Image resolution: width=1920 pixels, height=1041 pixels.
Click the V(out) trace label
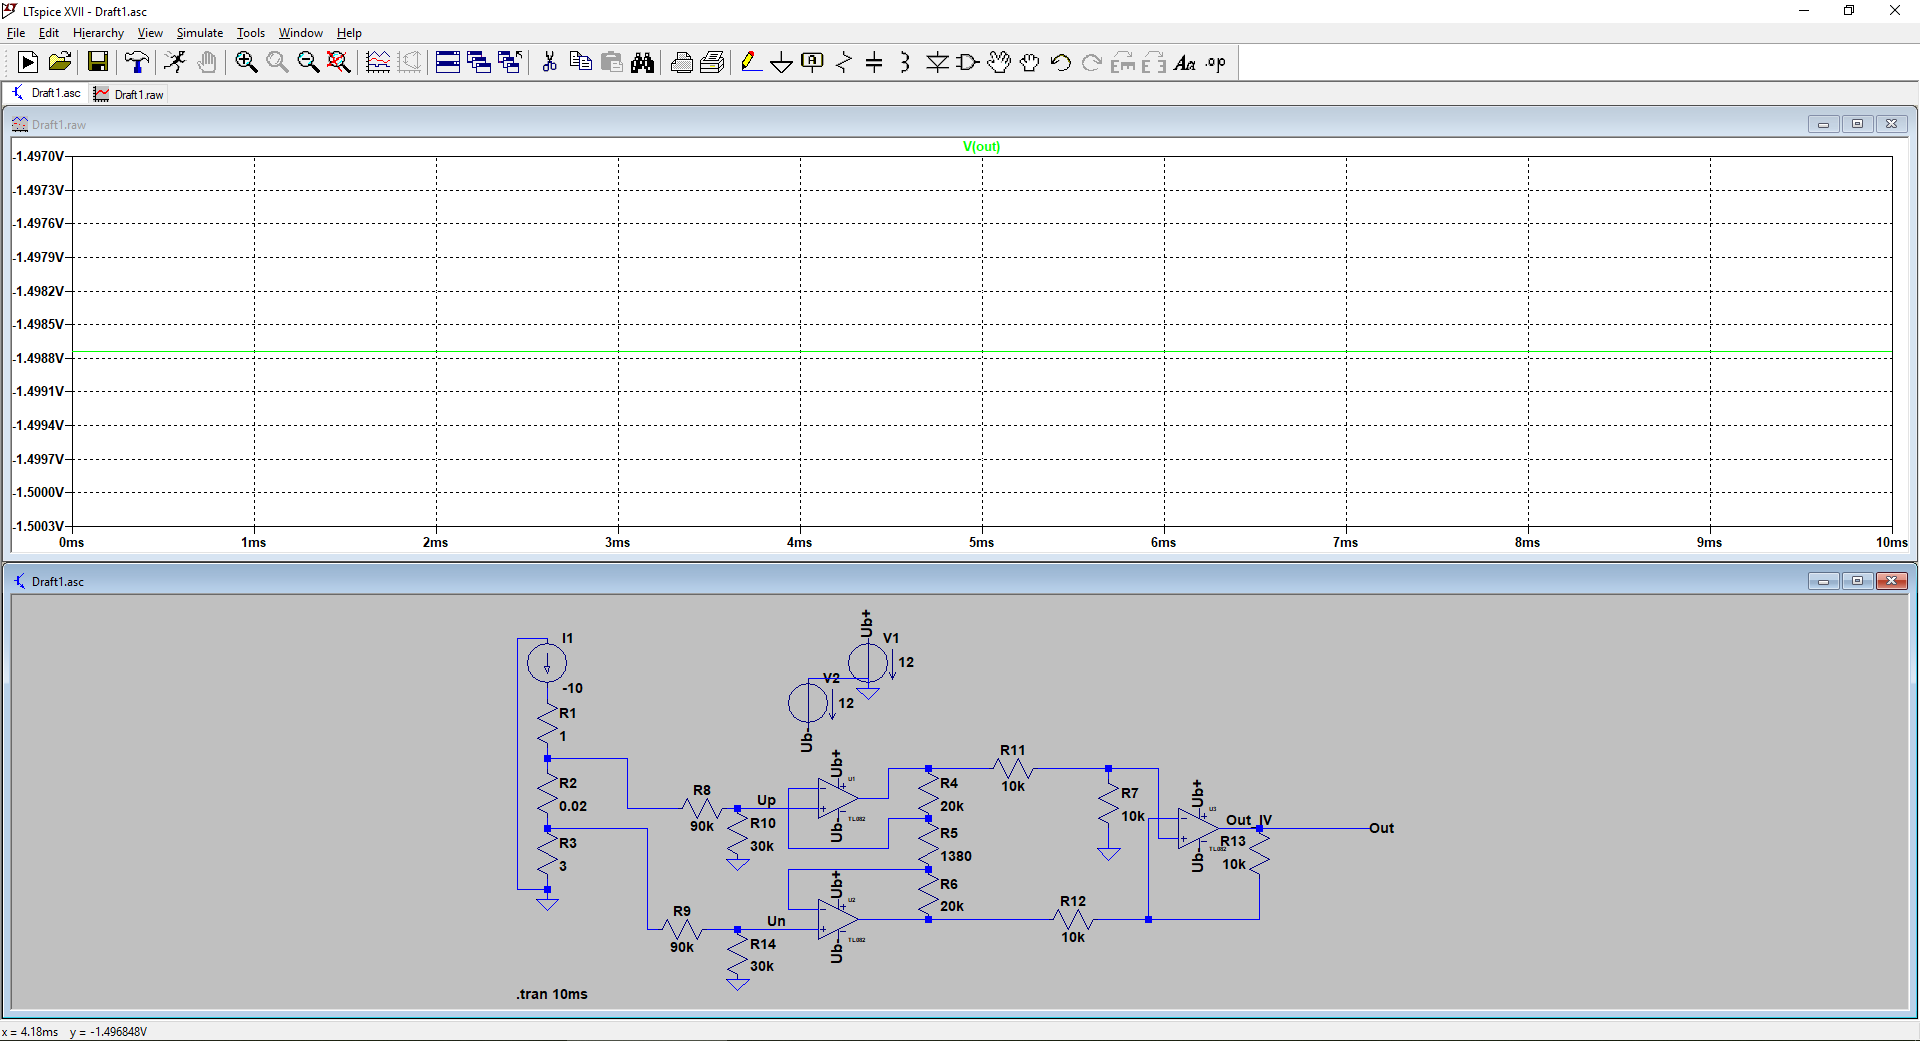pyautogui.click(x=981, y=146)
